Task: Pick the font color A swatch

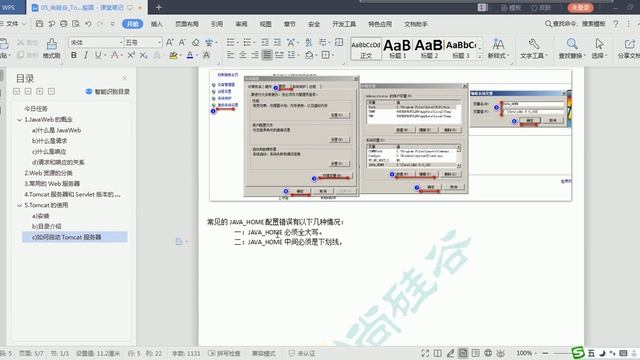Action: tap(190, 55)
